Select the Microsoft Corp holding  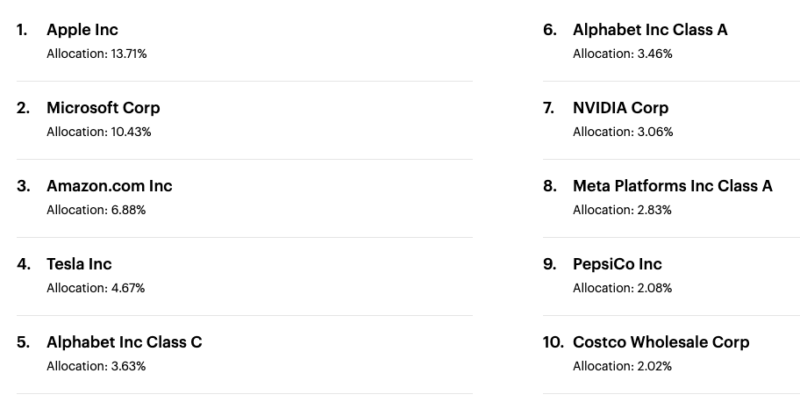(x=103, y=108)
